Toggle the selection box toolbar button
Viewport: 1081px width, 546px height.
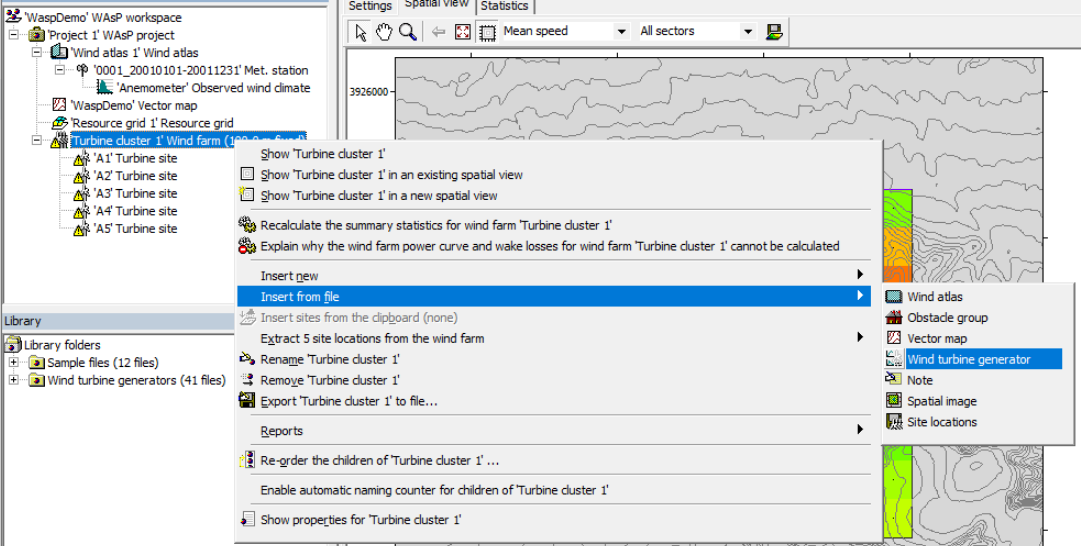(487, 32)
